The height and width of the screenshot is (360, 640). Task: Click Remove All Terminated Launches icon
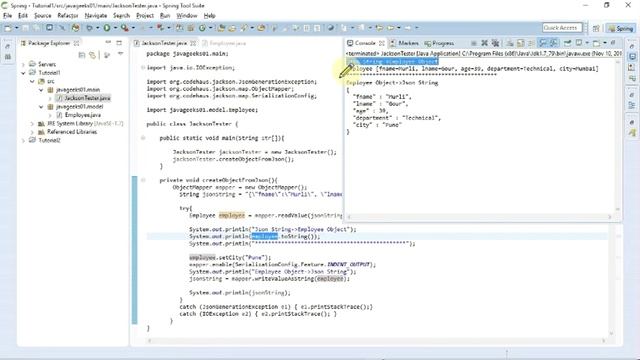495,43
